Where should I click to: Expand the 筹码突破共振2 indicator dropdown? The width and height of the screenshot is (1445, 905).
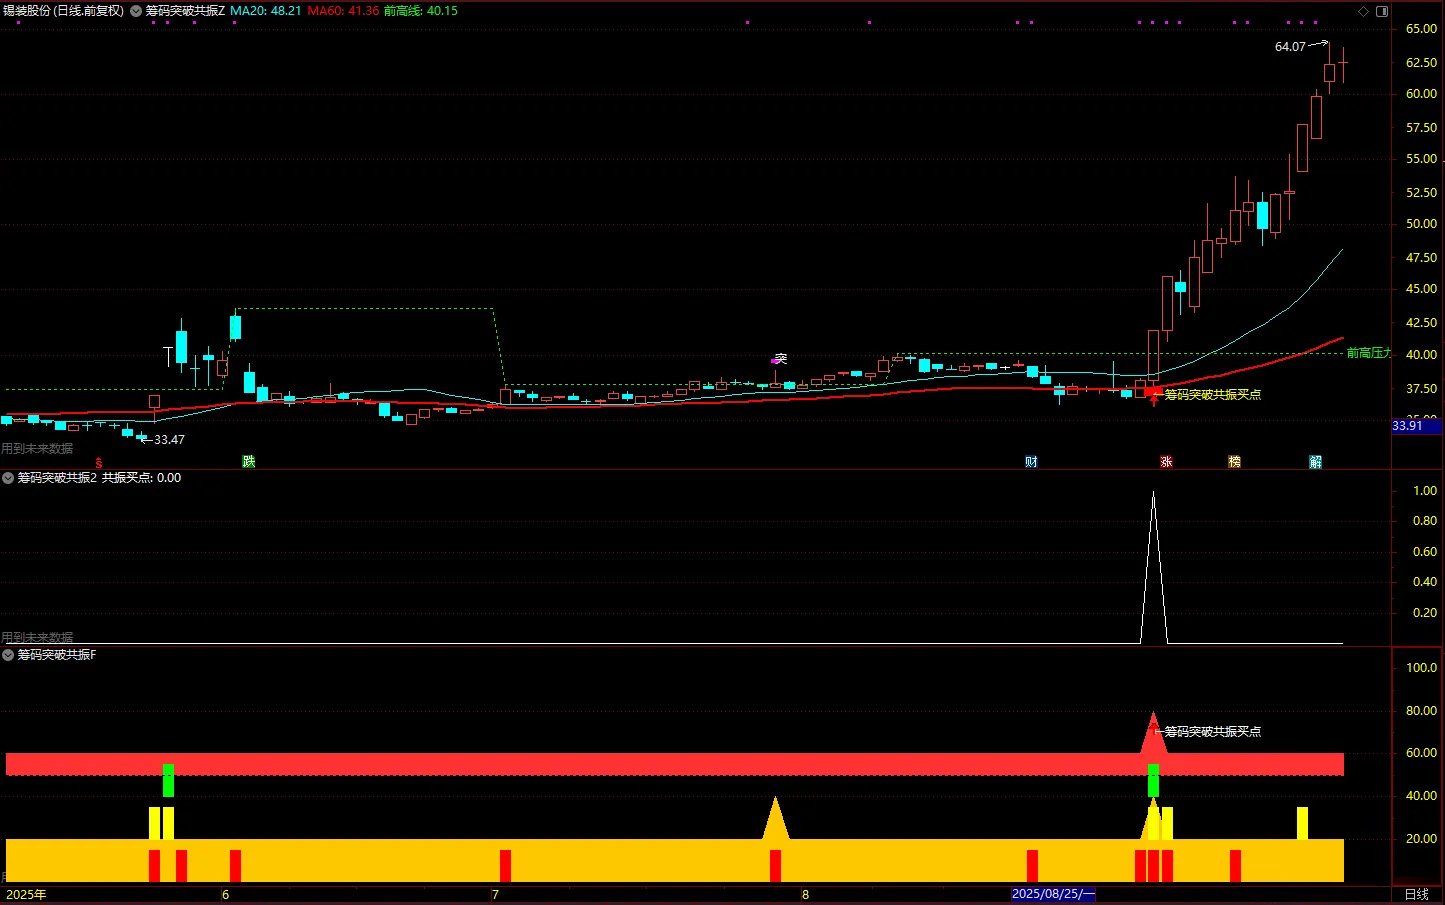coord(8,478)
